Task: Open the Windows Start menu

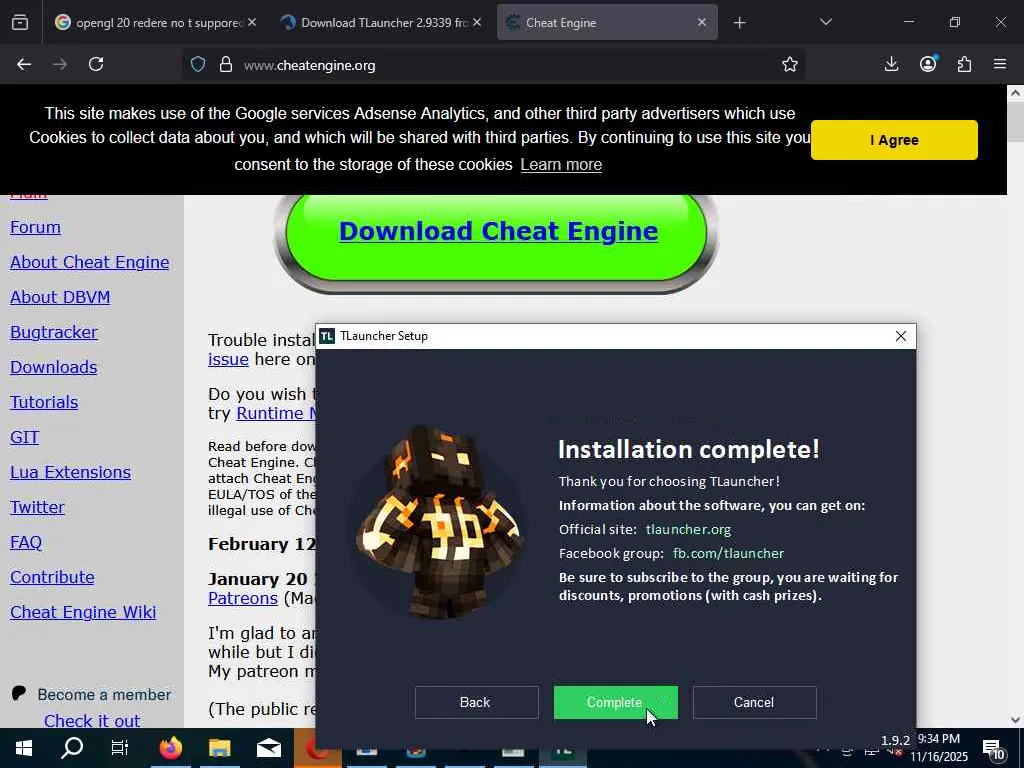Action: (24, 748)
